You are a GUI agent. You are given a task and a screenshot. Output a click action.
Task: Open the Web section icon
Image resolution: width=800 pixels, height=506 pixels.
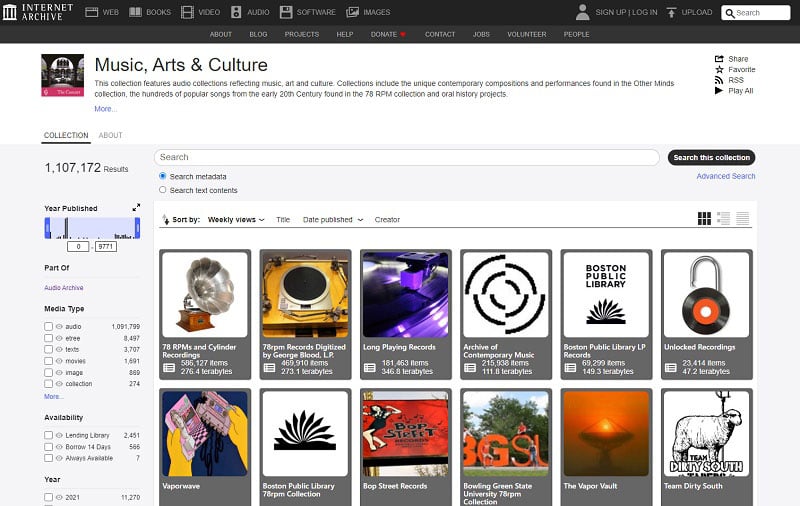click(x=92, y=12)
